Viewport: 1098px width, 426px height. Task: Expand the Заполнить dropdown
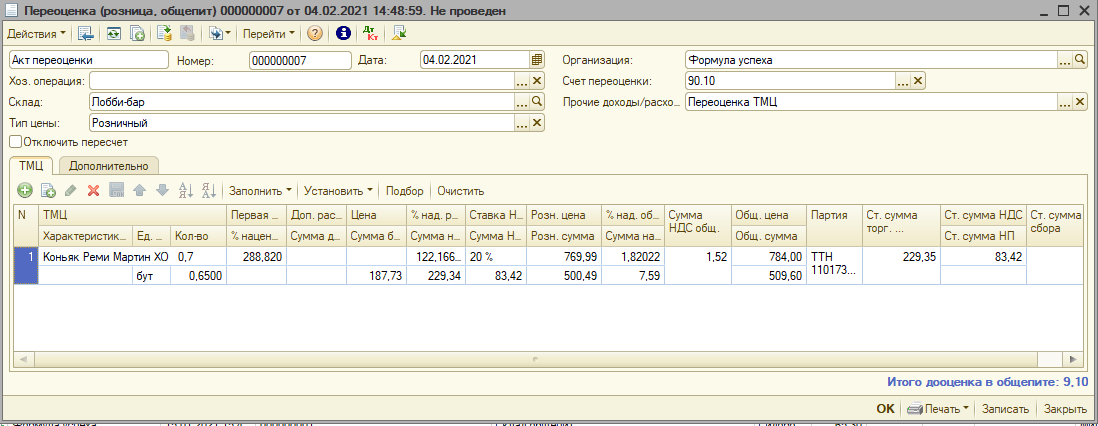260,190
